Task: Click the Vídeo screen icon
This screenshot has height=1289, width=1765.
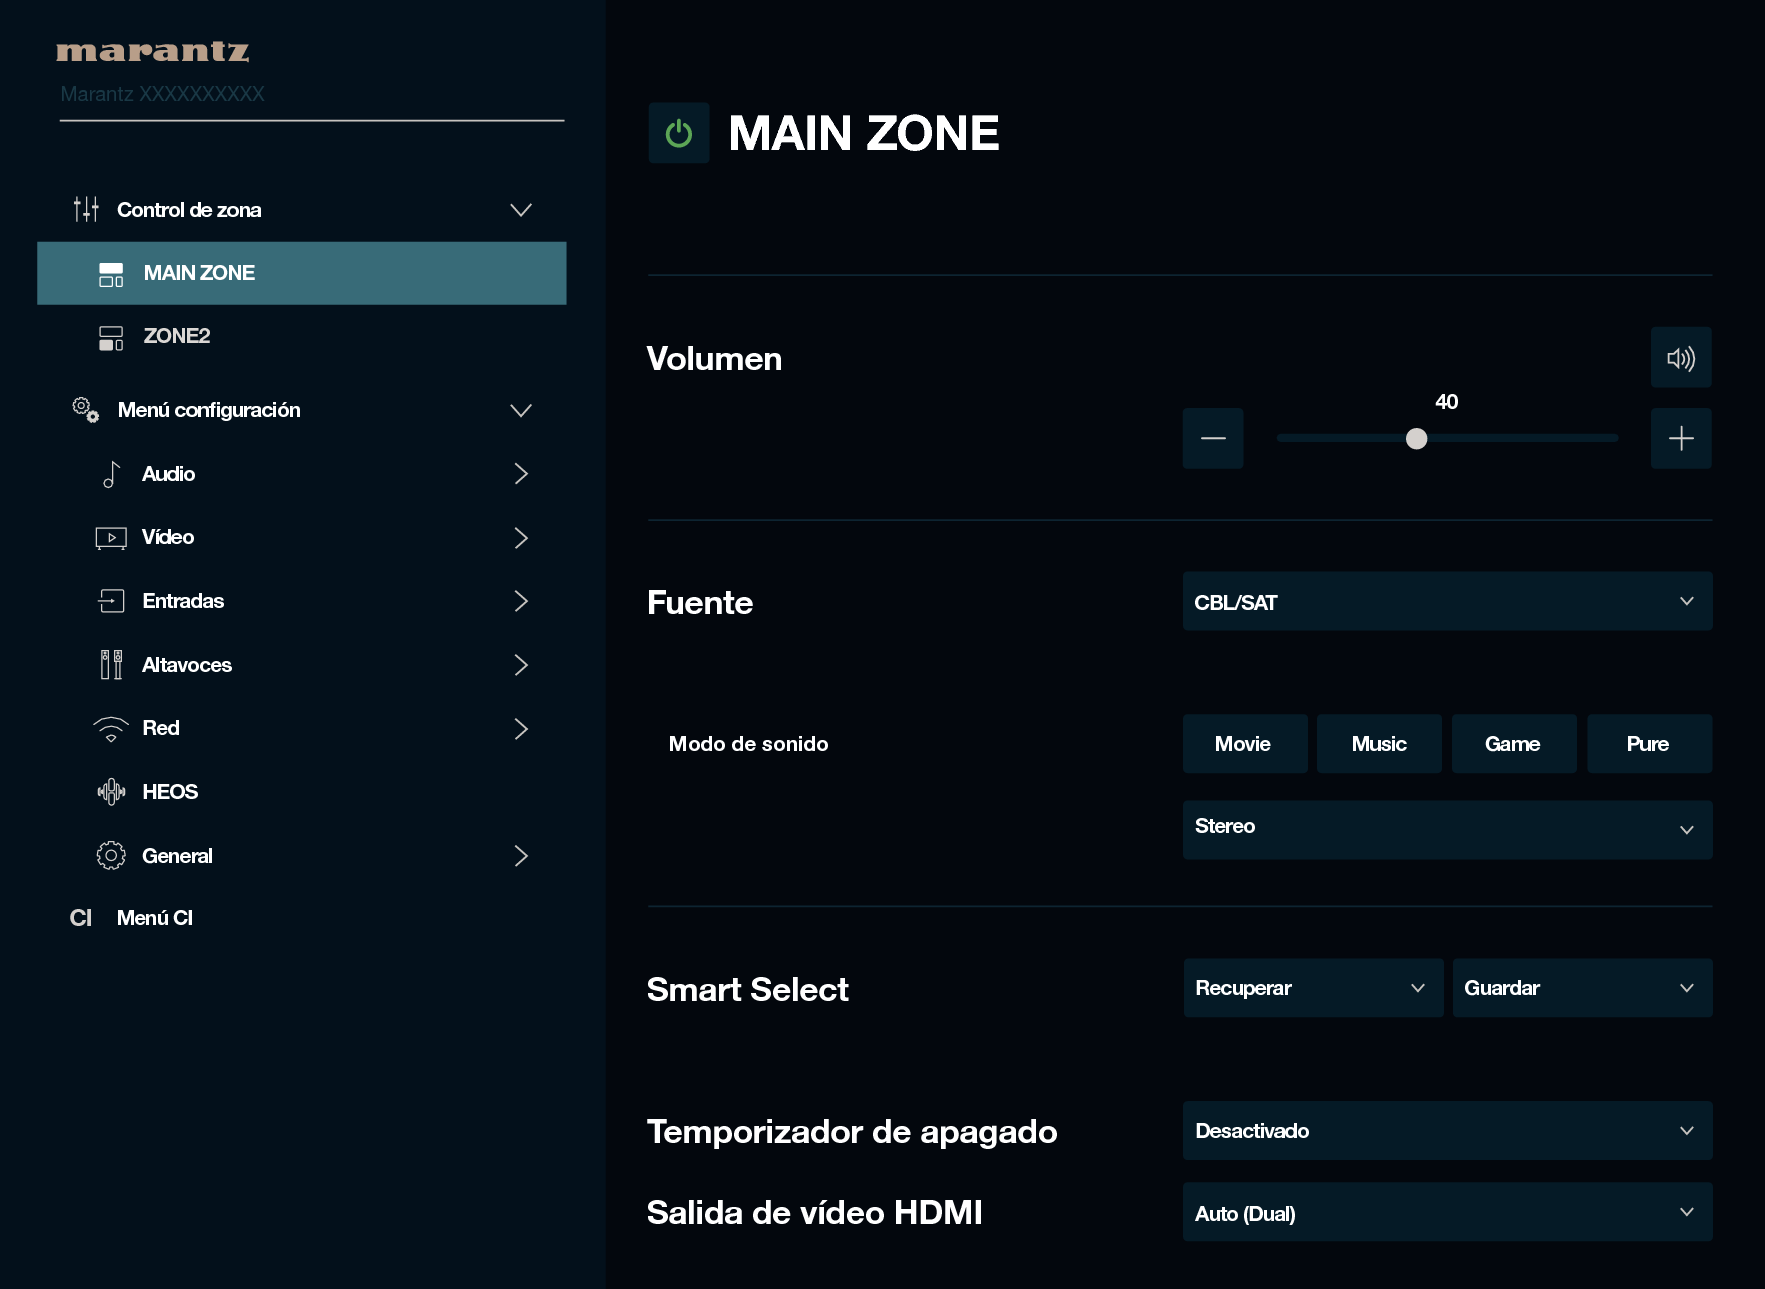Action: (x=111, y=538)
